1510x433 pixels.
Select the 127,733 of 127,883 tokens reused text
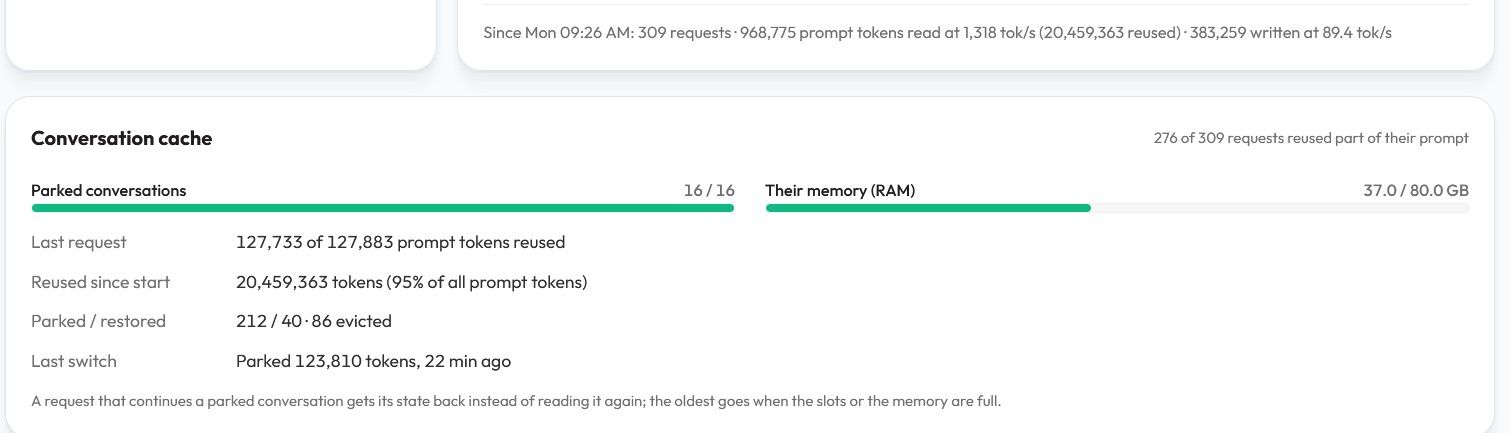(400, 242)
